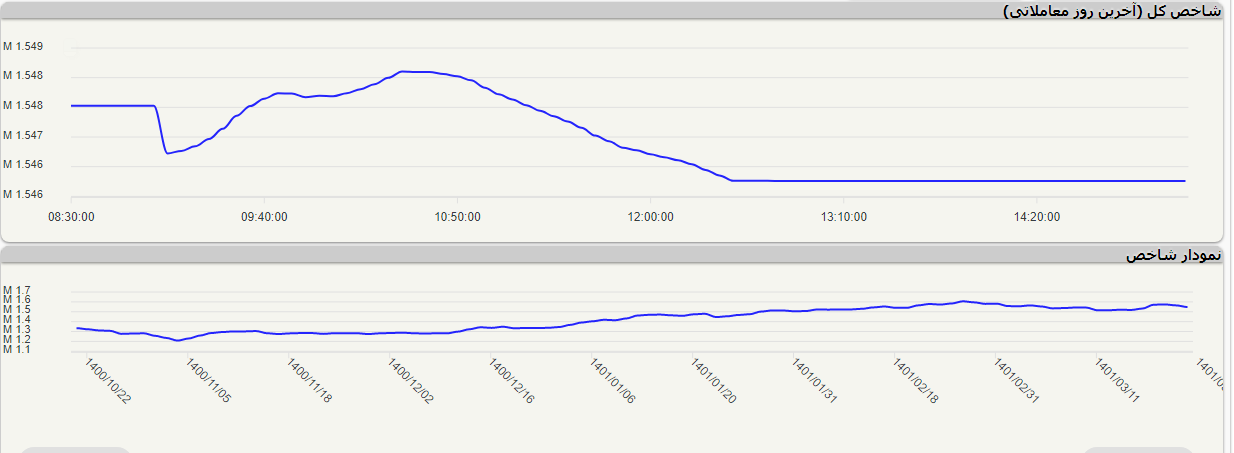
Task: Click the 1401/01/31 date axis label
Action: (815, 382)
